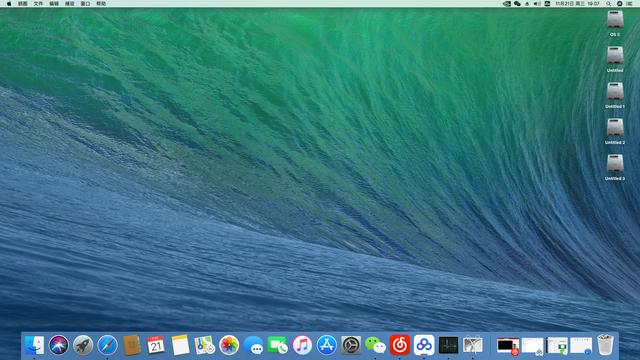
Task: Launch Safari compass icon in Dock
Action: pyautogui.click(x=107, y=345)
